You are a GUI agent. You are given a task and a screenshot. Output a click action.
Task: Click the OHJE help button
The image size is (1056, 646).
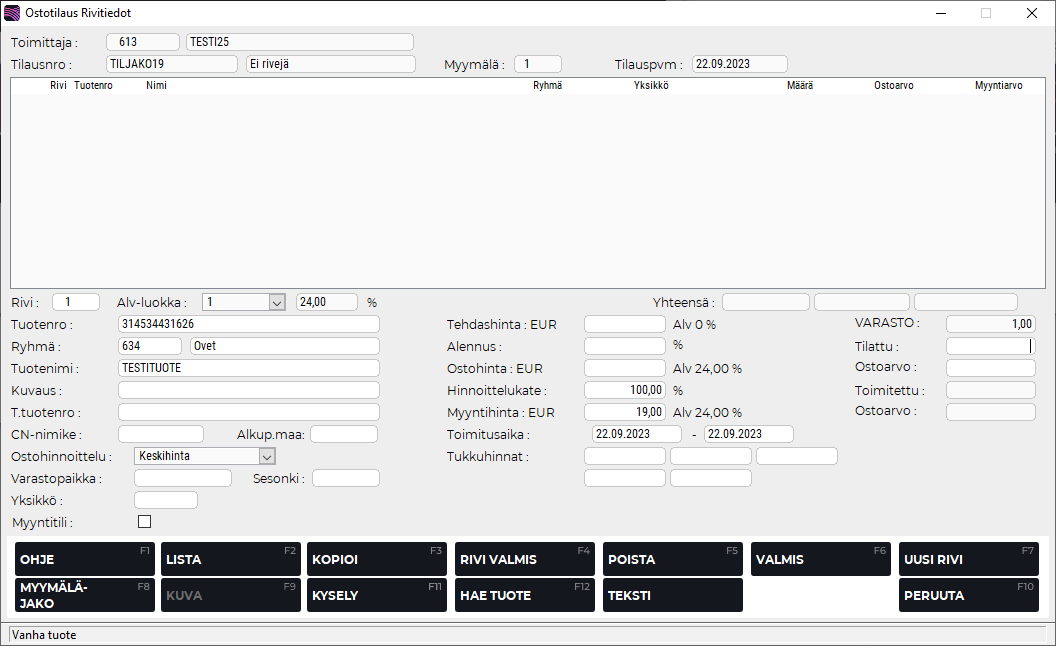(85, 559)
